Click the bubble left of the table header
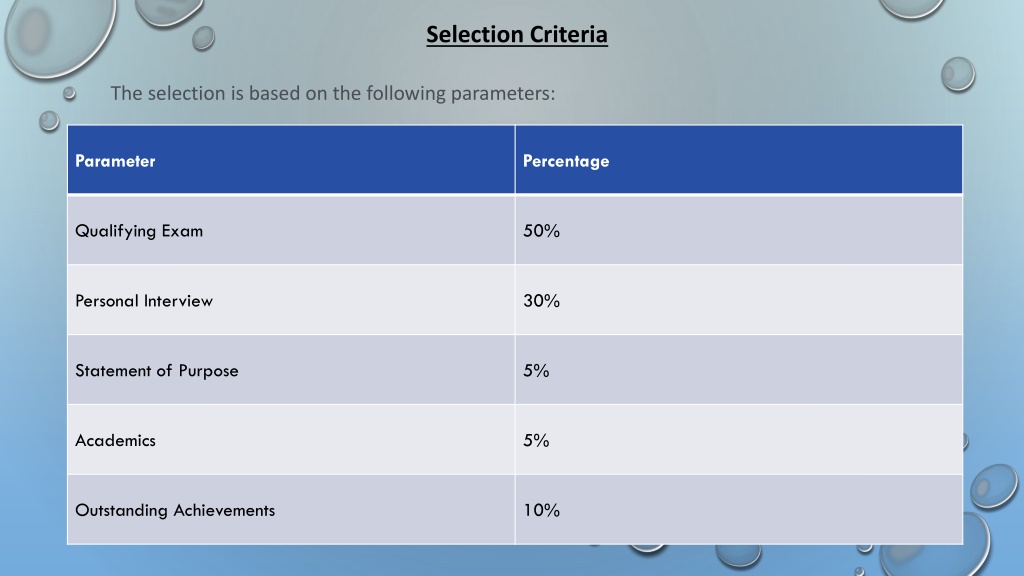This screenshot has width=1024, height=576. coord(49,121)
